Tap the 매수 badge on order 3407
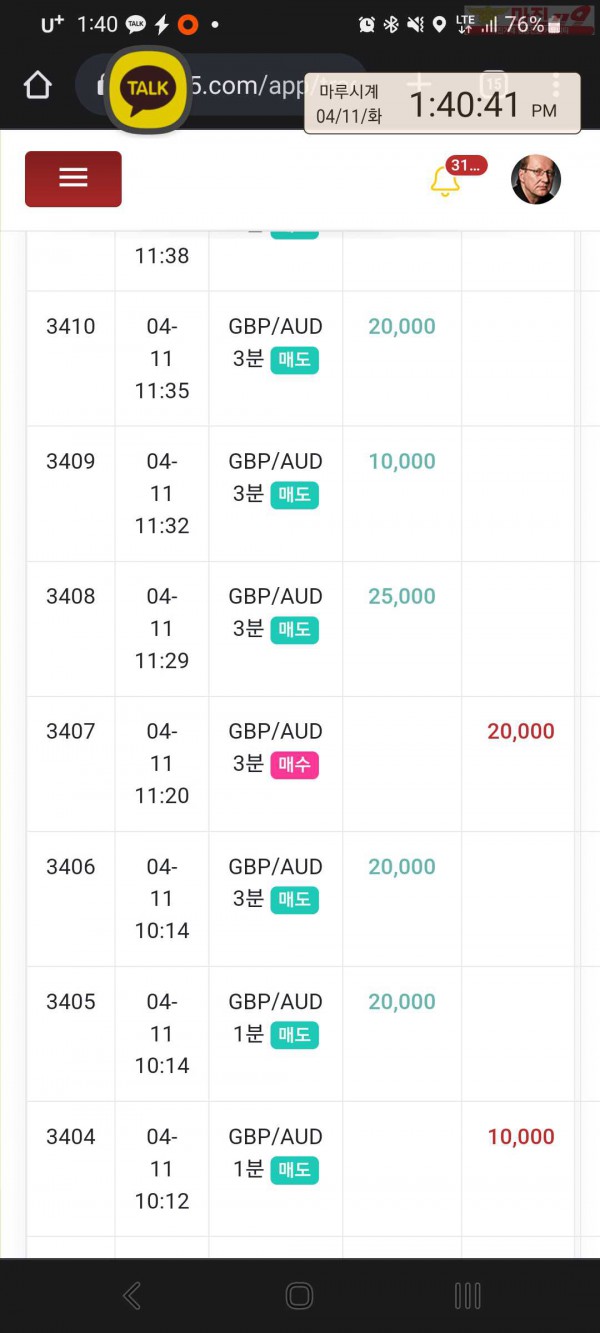Image resolution: width=600 pixels, height=1333 pixels. (294, 765)
